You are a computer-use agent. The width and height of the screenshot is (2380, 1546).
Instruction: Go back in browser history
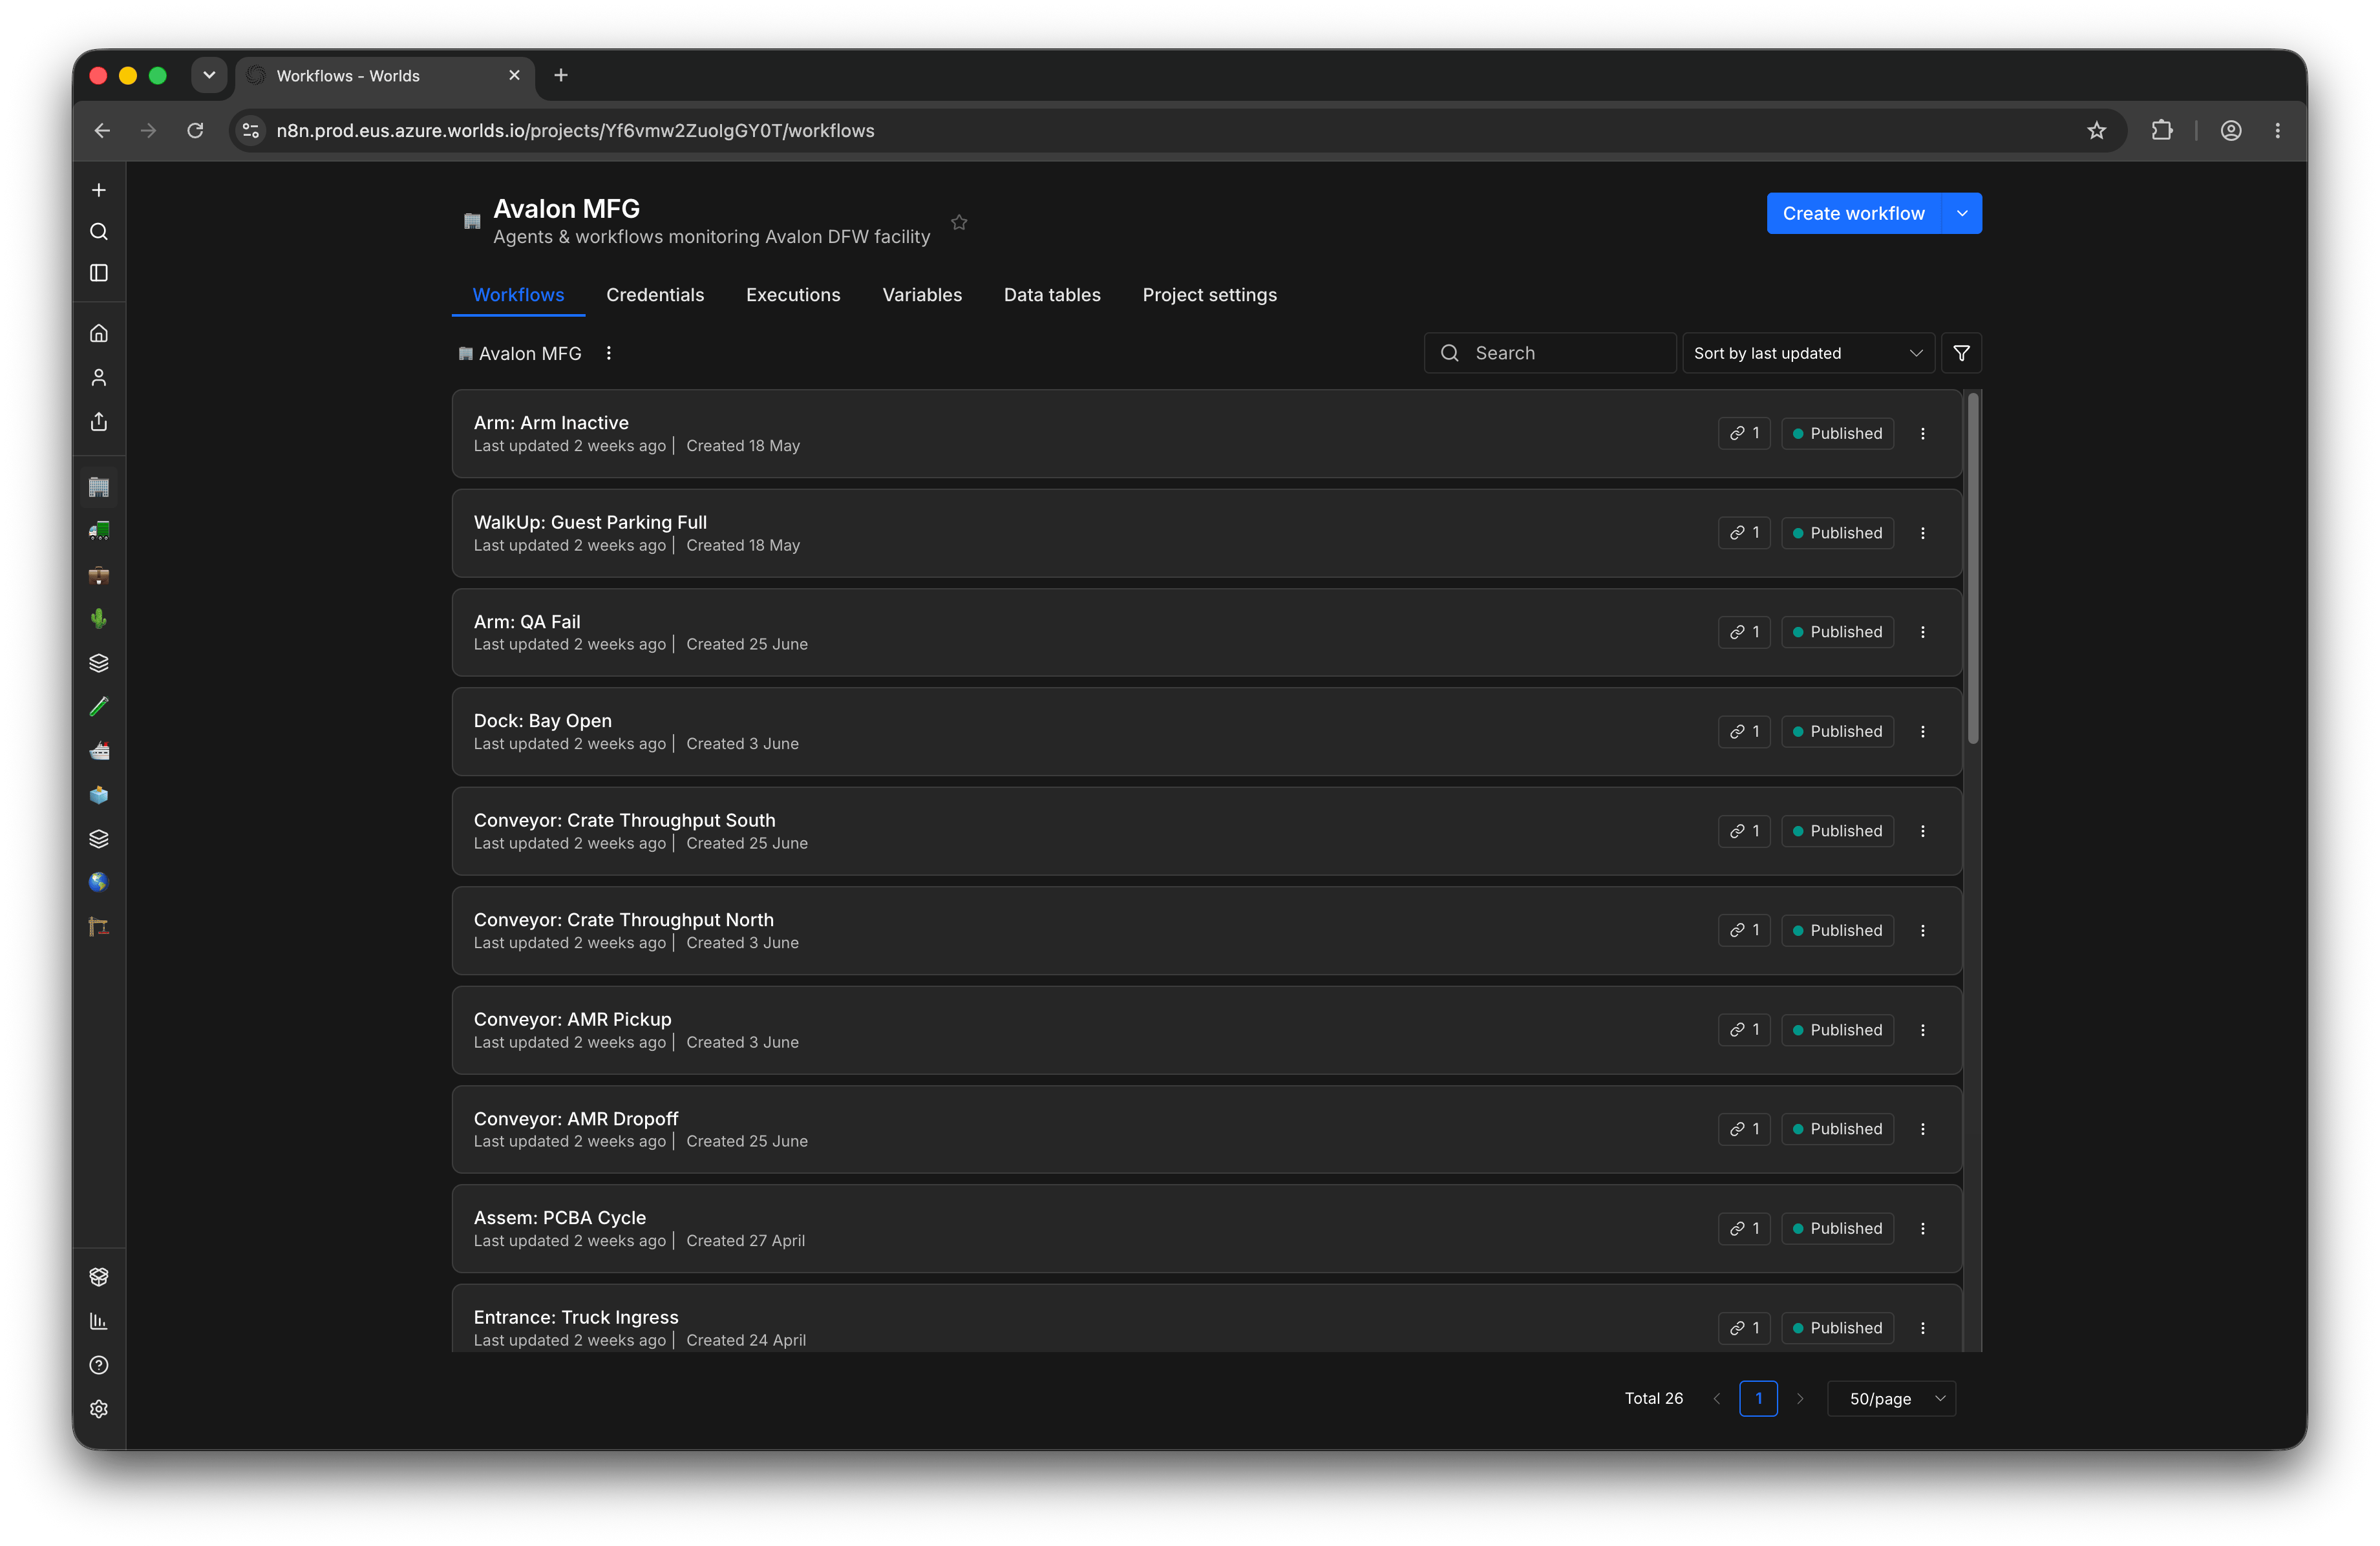(x=102, y=131)
